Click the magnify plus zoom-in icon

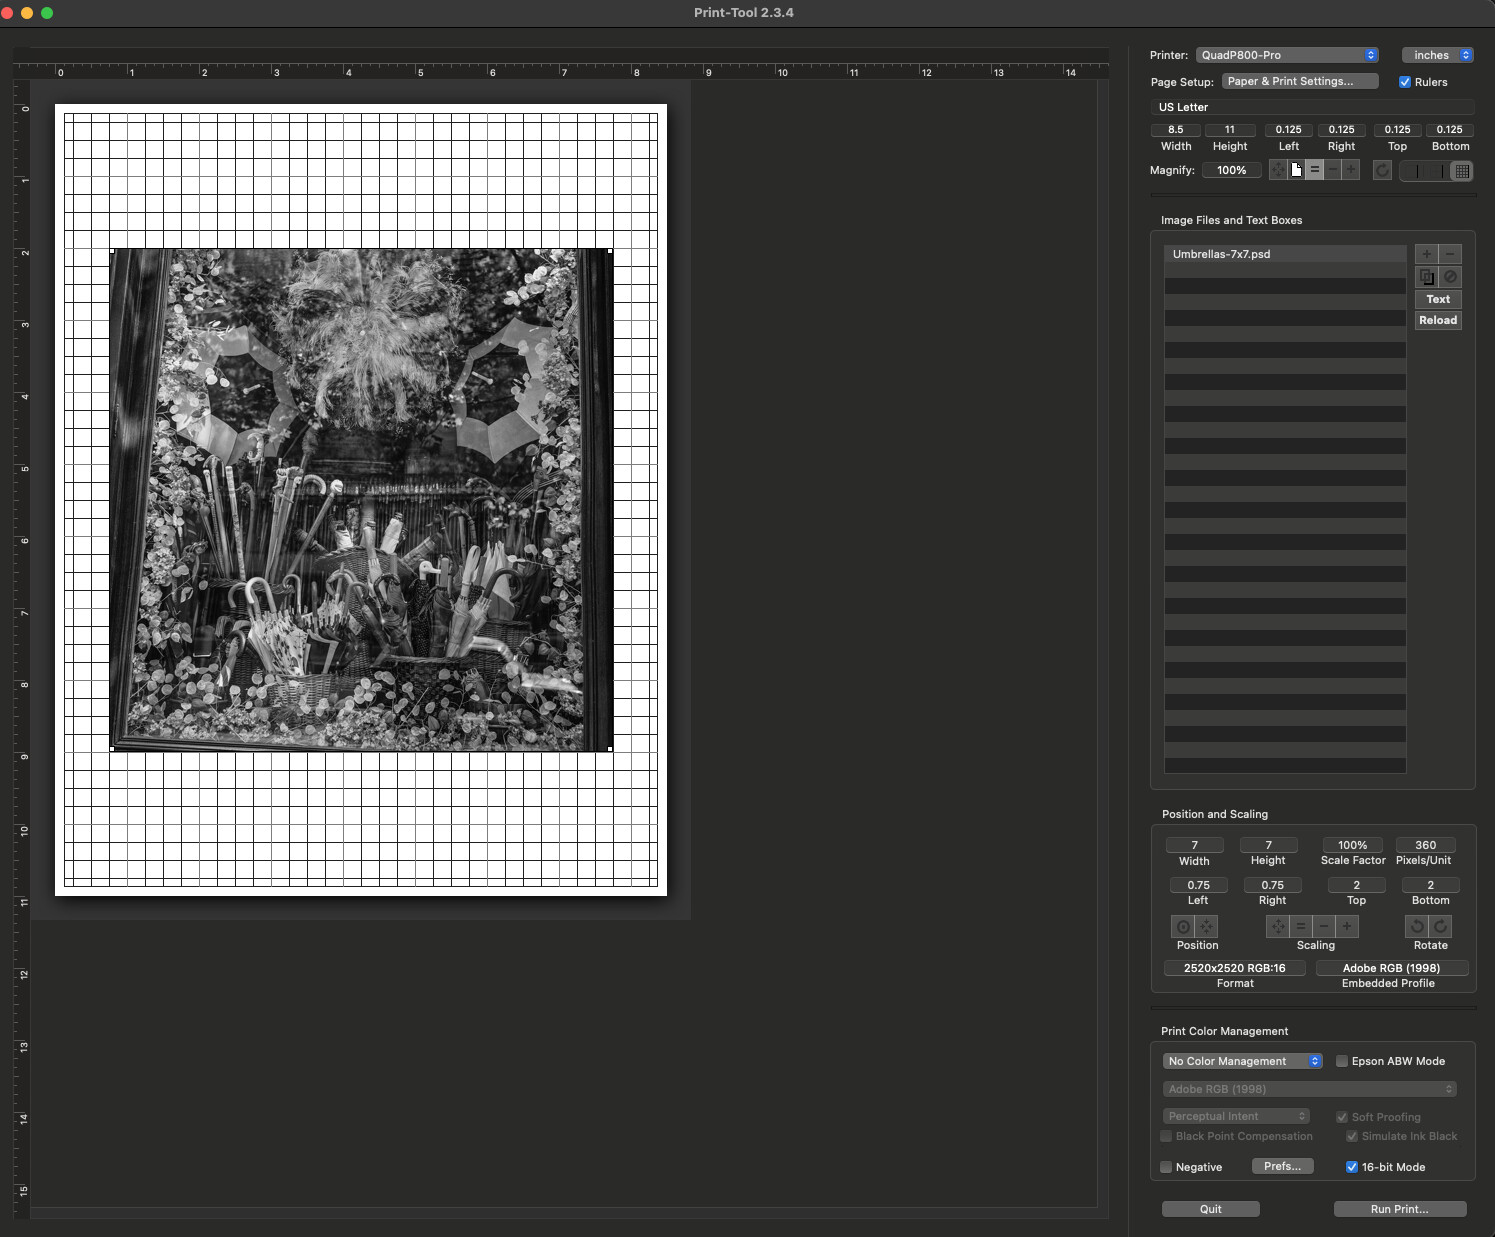pos(1350,170)
